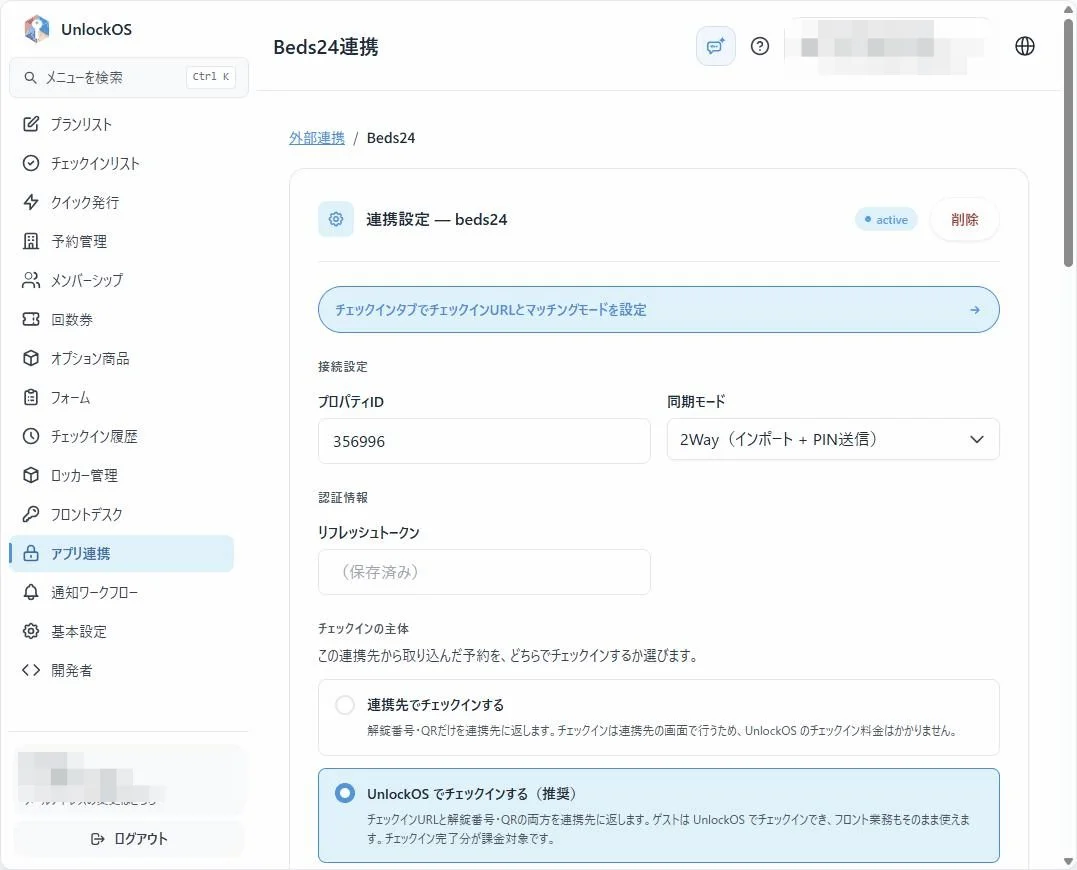Screen dimensions: 1077x870
Task: Open the 同期モード dropdown
Action: tap(832, 439)
